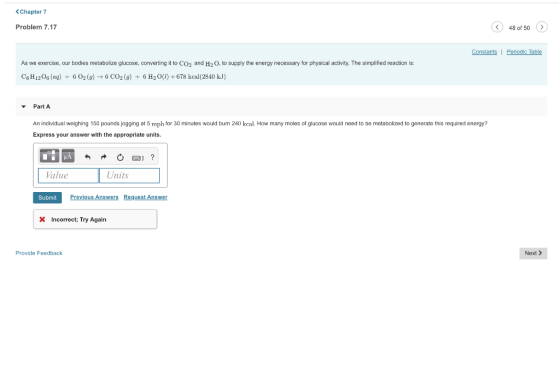Open the symbols µÅ button
The image size is (560, 378).
click(x=68, y=156)
